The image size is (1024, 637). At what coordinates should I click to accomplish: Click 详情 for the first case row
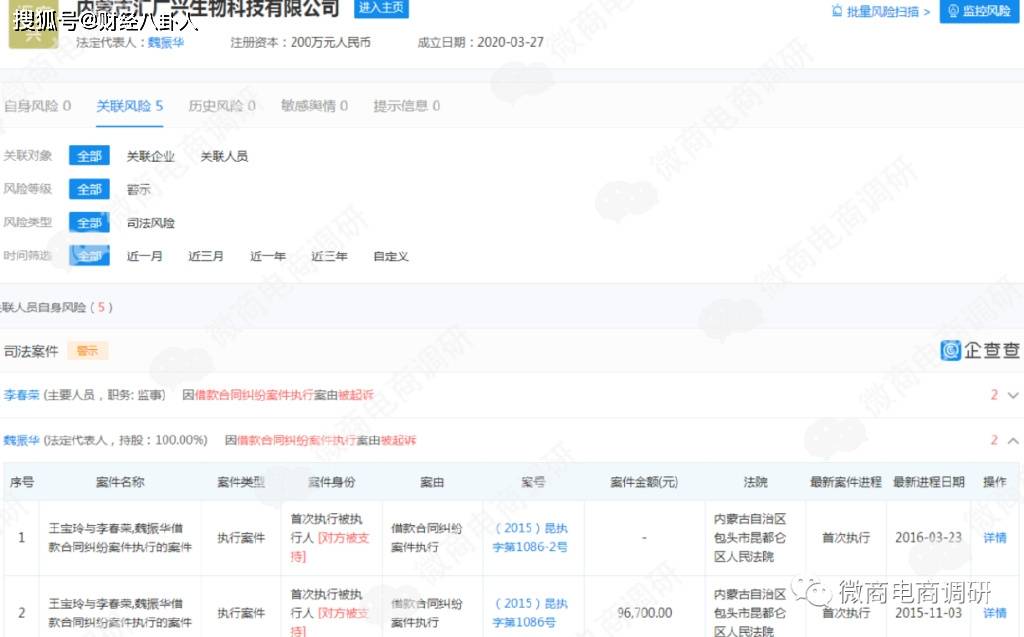click(x=994, y=538)
